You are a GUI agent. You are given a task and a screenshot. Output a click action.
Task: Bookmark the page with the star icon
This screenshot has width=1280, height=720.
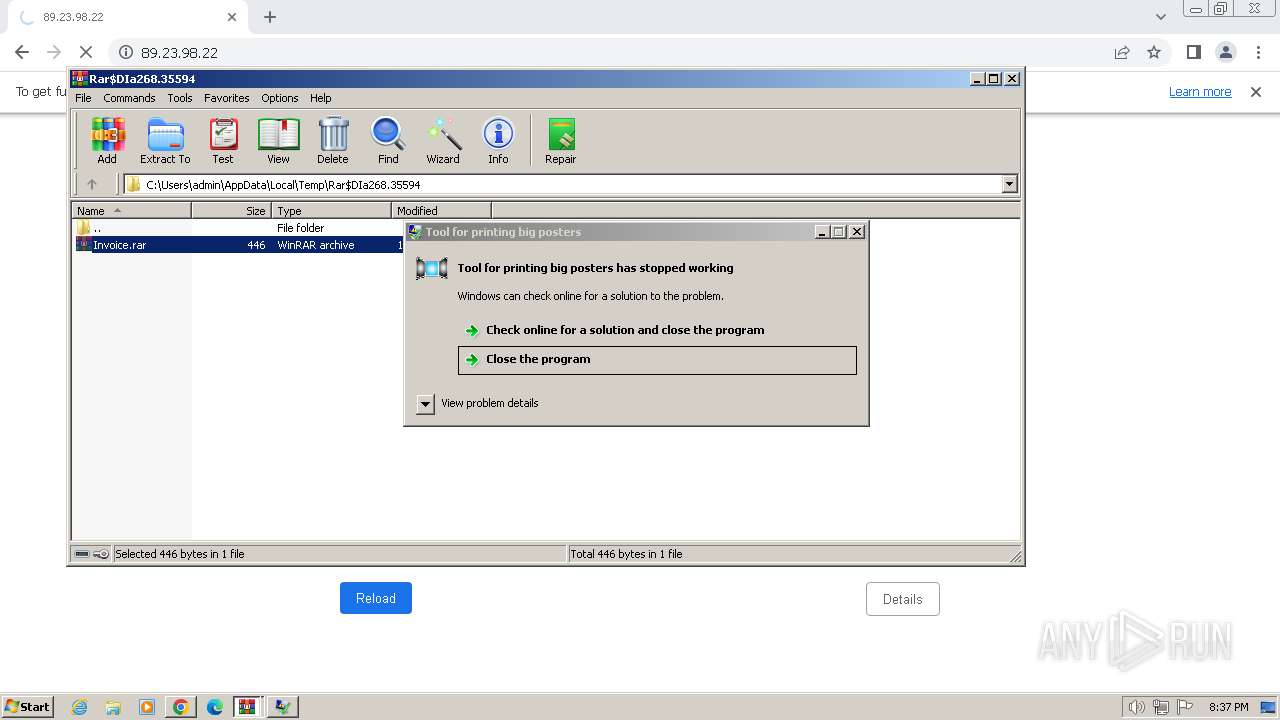coord(1154,52)
